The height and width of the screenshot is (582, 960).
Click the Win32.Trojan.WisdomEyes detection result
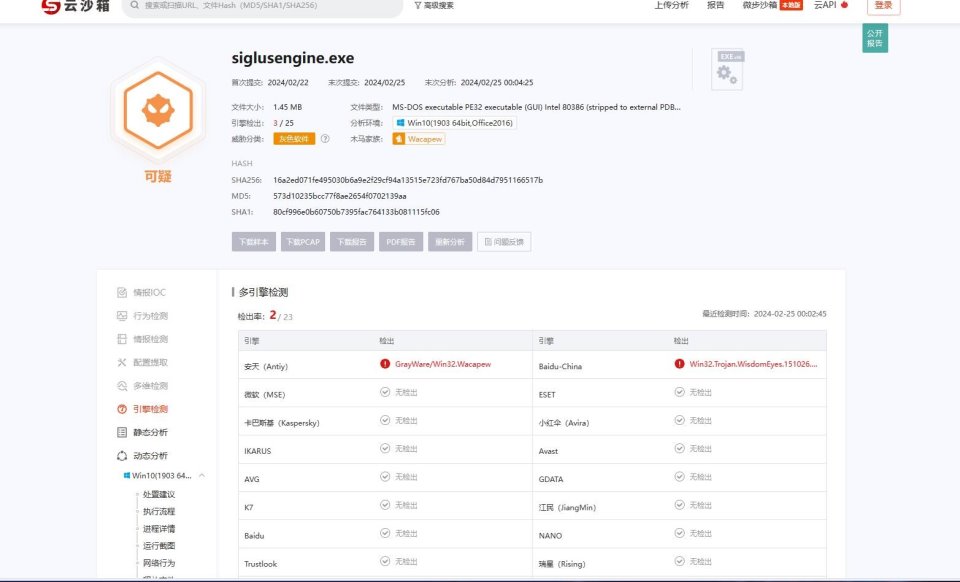(753, 364)
